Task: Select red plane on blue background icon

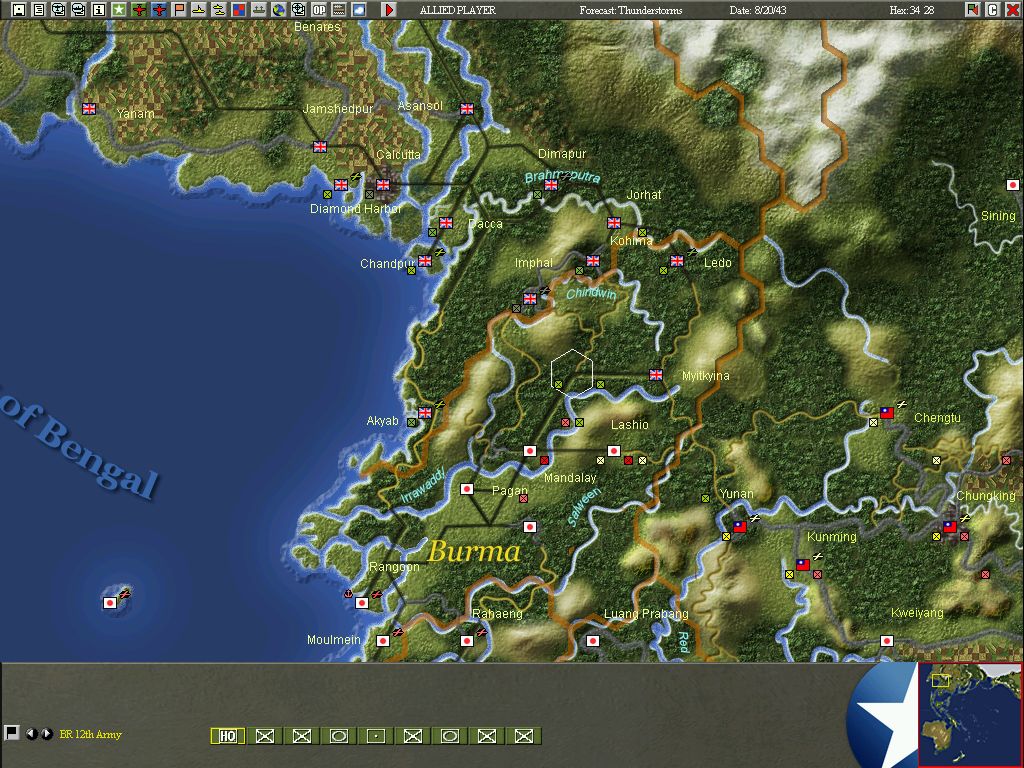Action: coord(159,10)
